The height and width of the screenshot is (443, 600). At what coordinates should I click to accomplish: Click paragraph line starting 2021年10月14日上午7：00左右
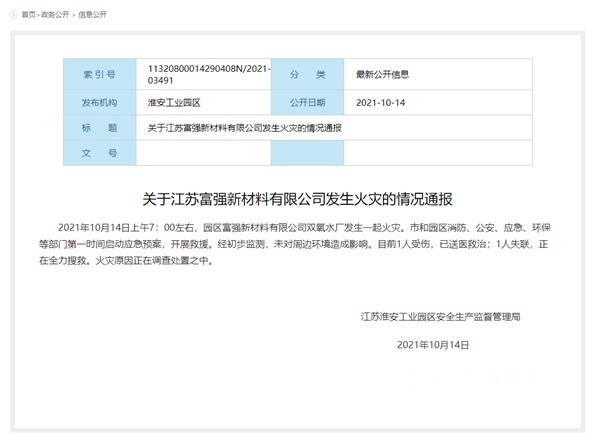point(304,228)
